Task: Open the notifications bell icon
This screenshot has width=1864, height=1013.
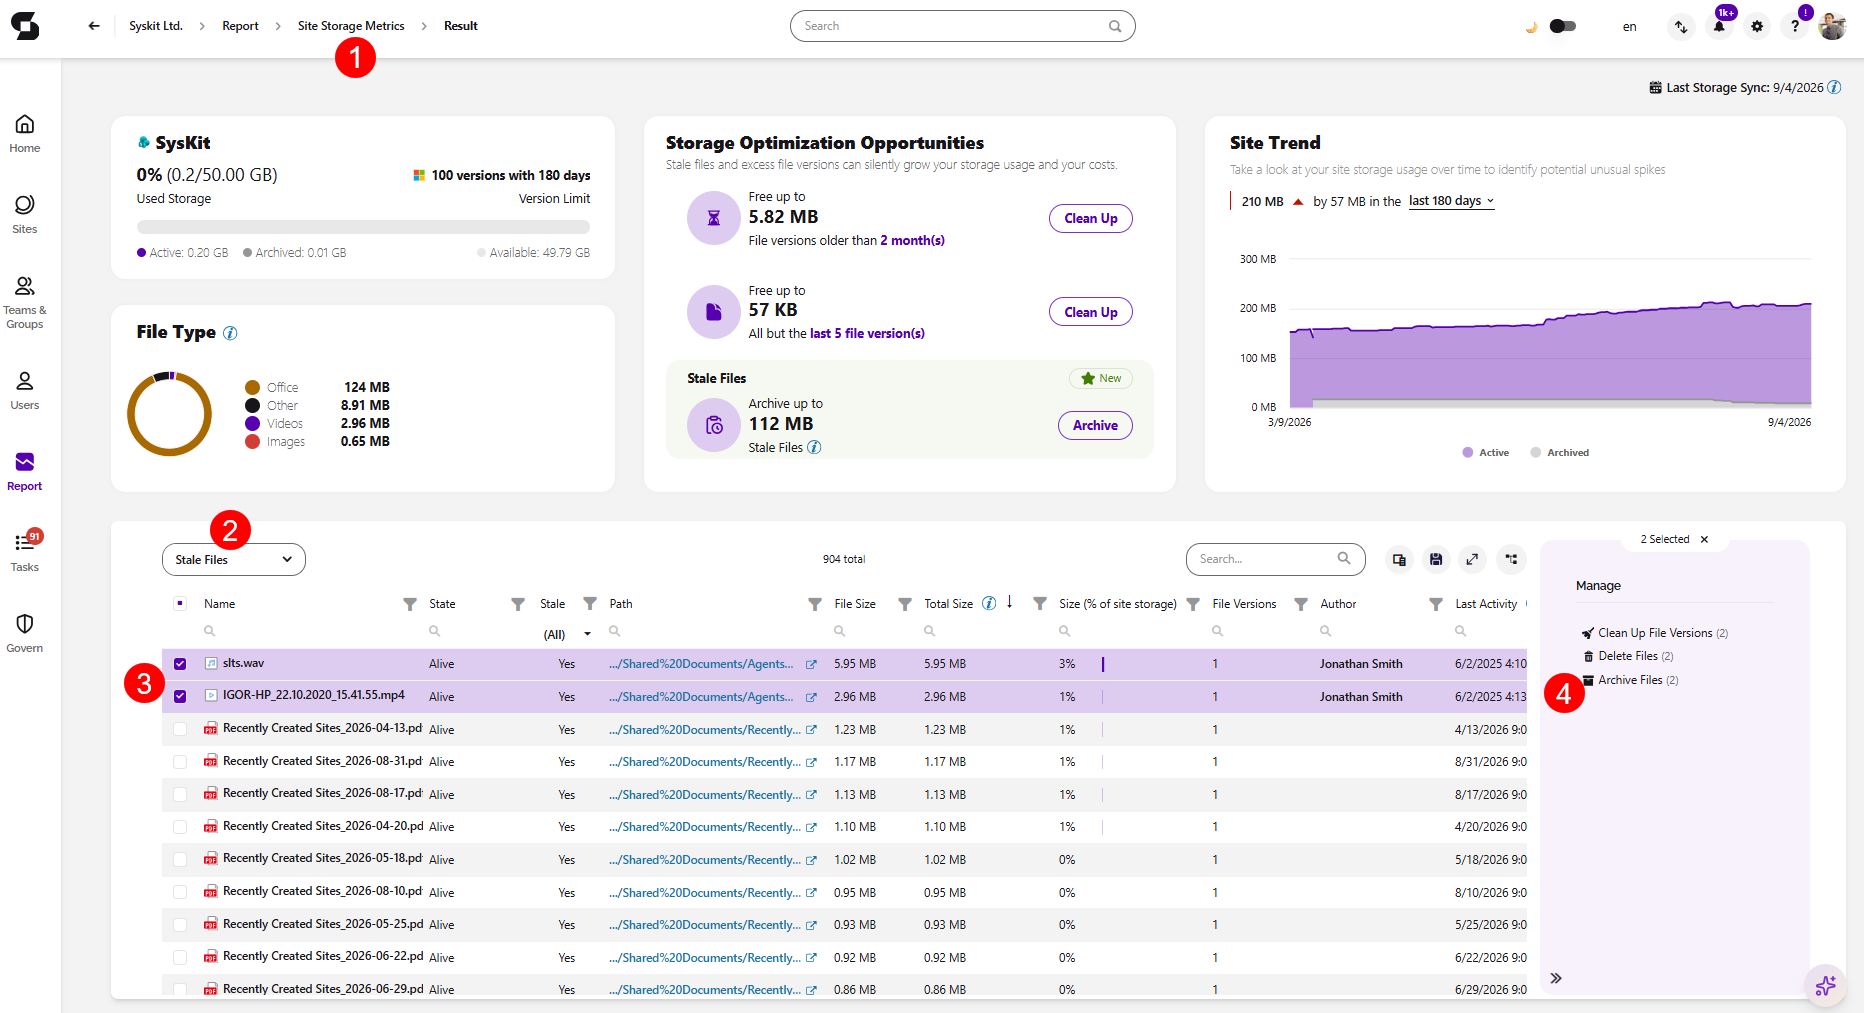Action: [x=1719, y=27]
